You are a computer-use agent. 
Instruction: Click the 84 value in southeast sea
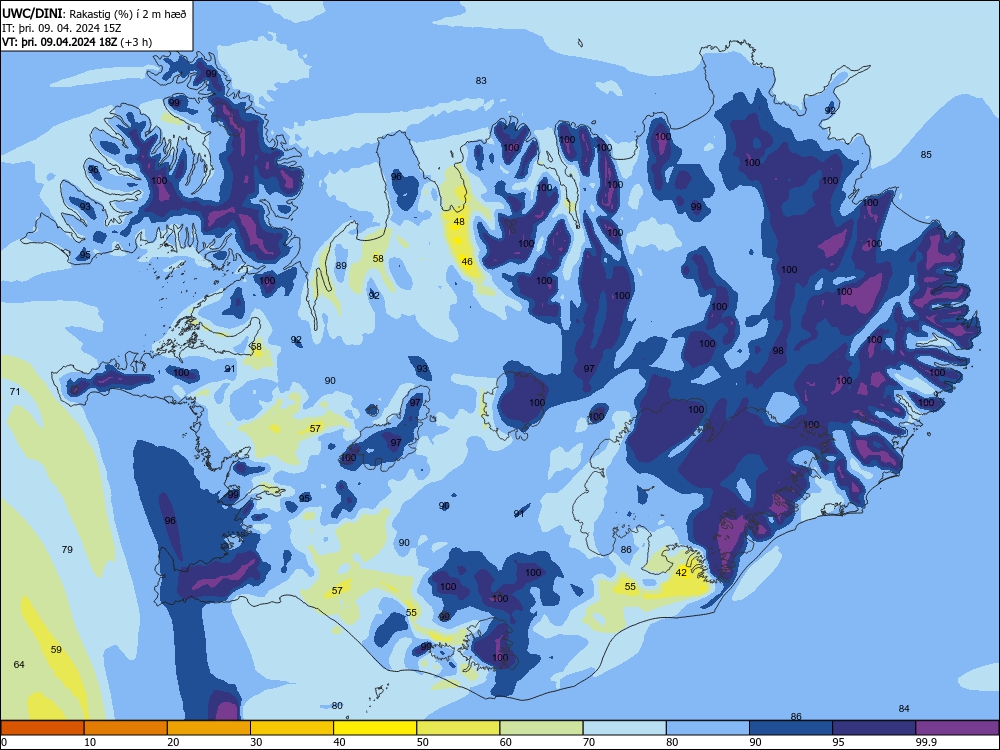pos(904,708)
